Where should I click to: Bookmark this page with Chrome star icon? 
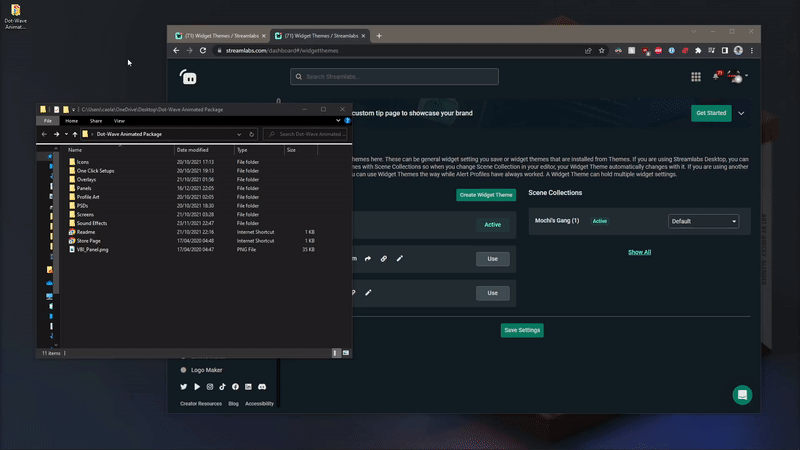(x=602, y=51)
